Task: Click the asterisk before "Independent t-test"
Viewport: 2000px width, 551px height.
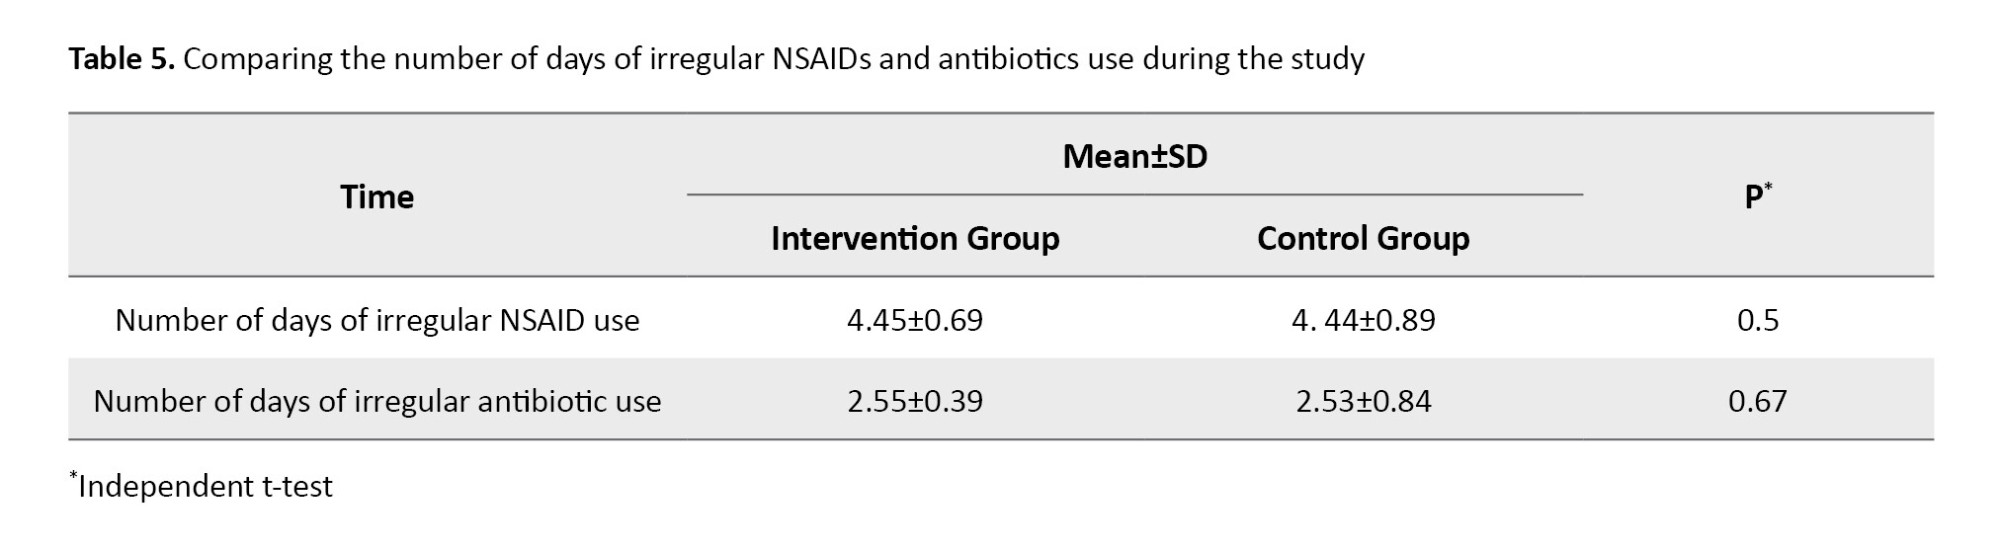Action: [x=73, y=477]
